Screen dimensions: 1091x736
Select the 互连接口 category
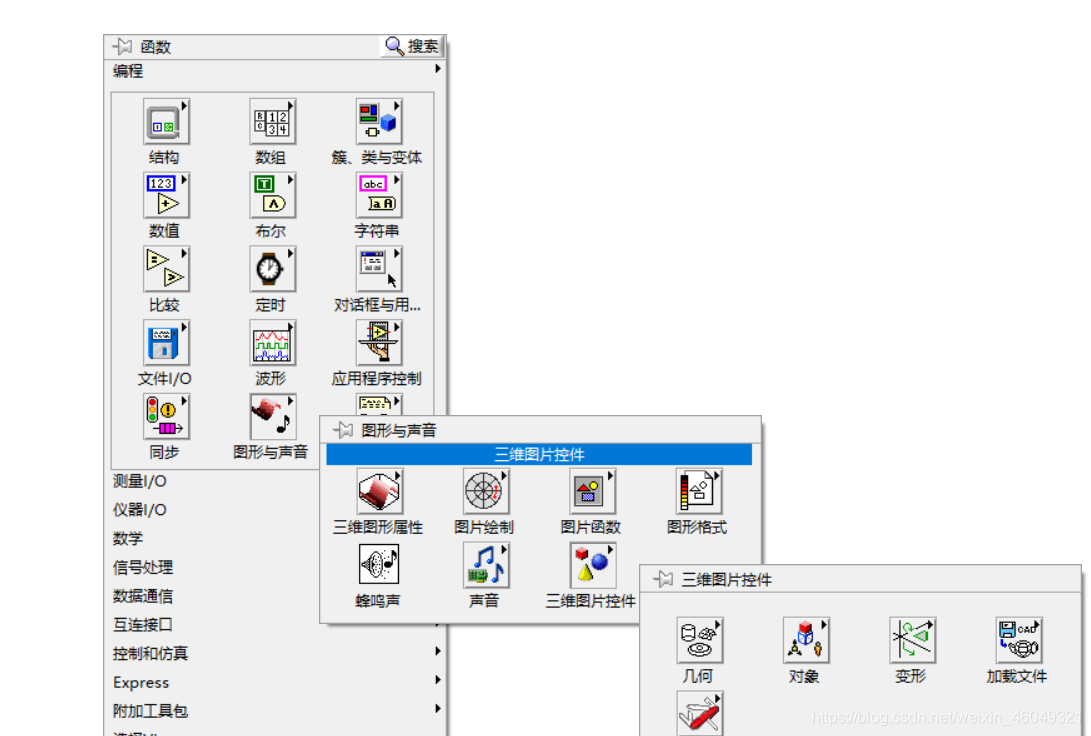[x=143, y=625]
